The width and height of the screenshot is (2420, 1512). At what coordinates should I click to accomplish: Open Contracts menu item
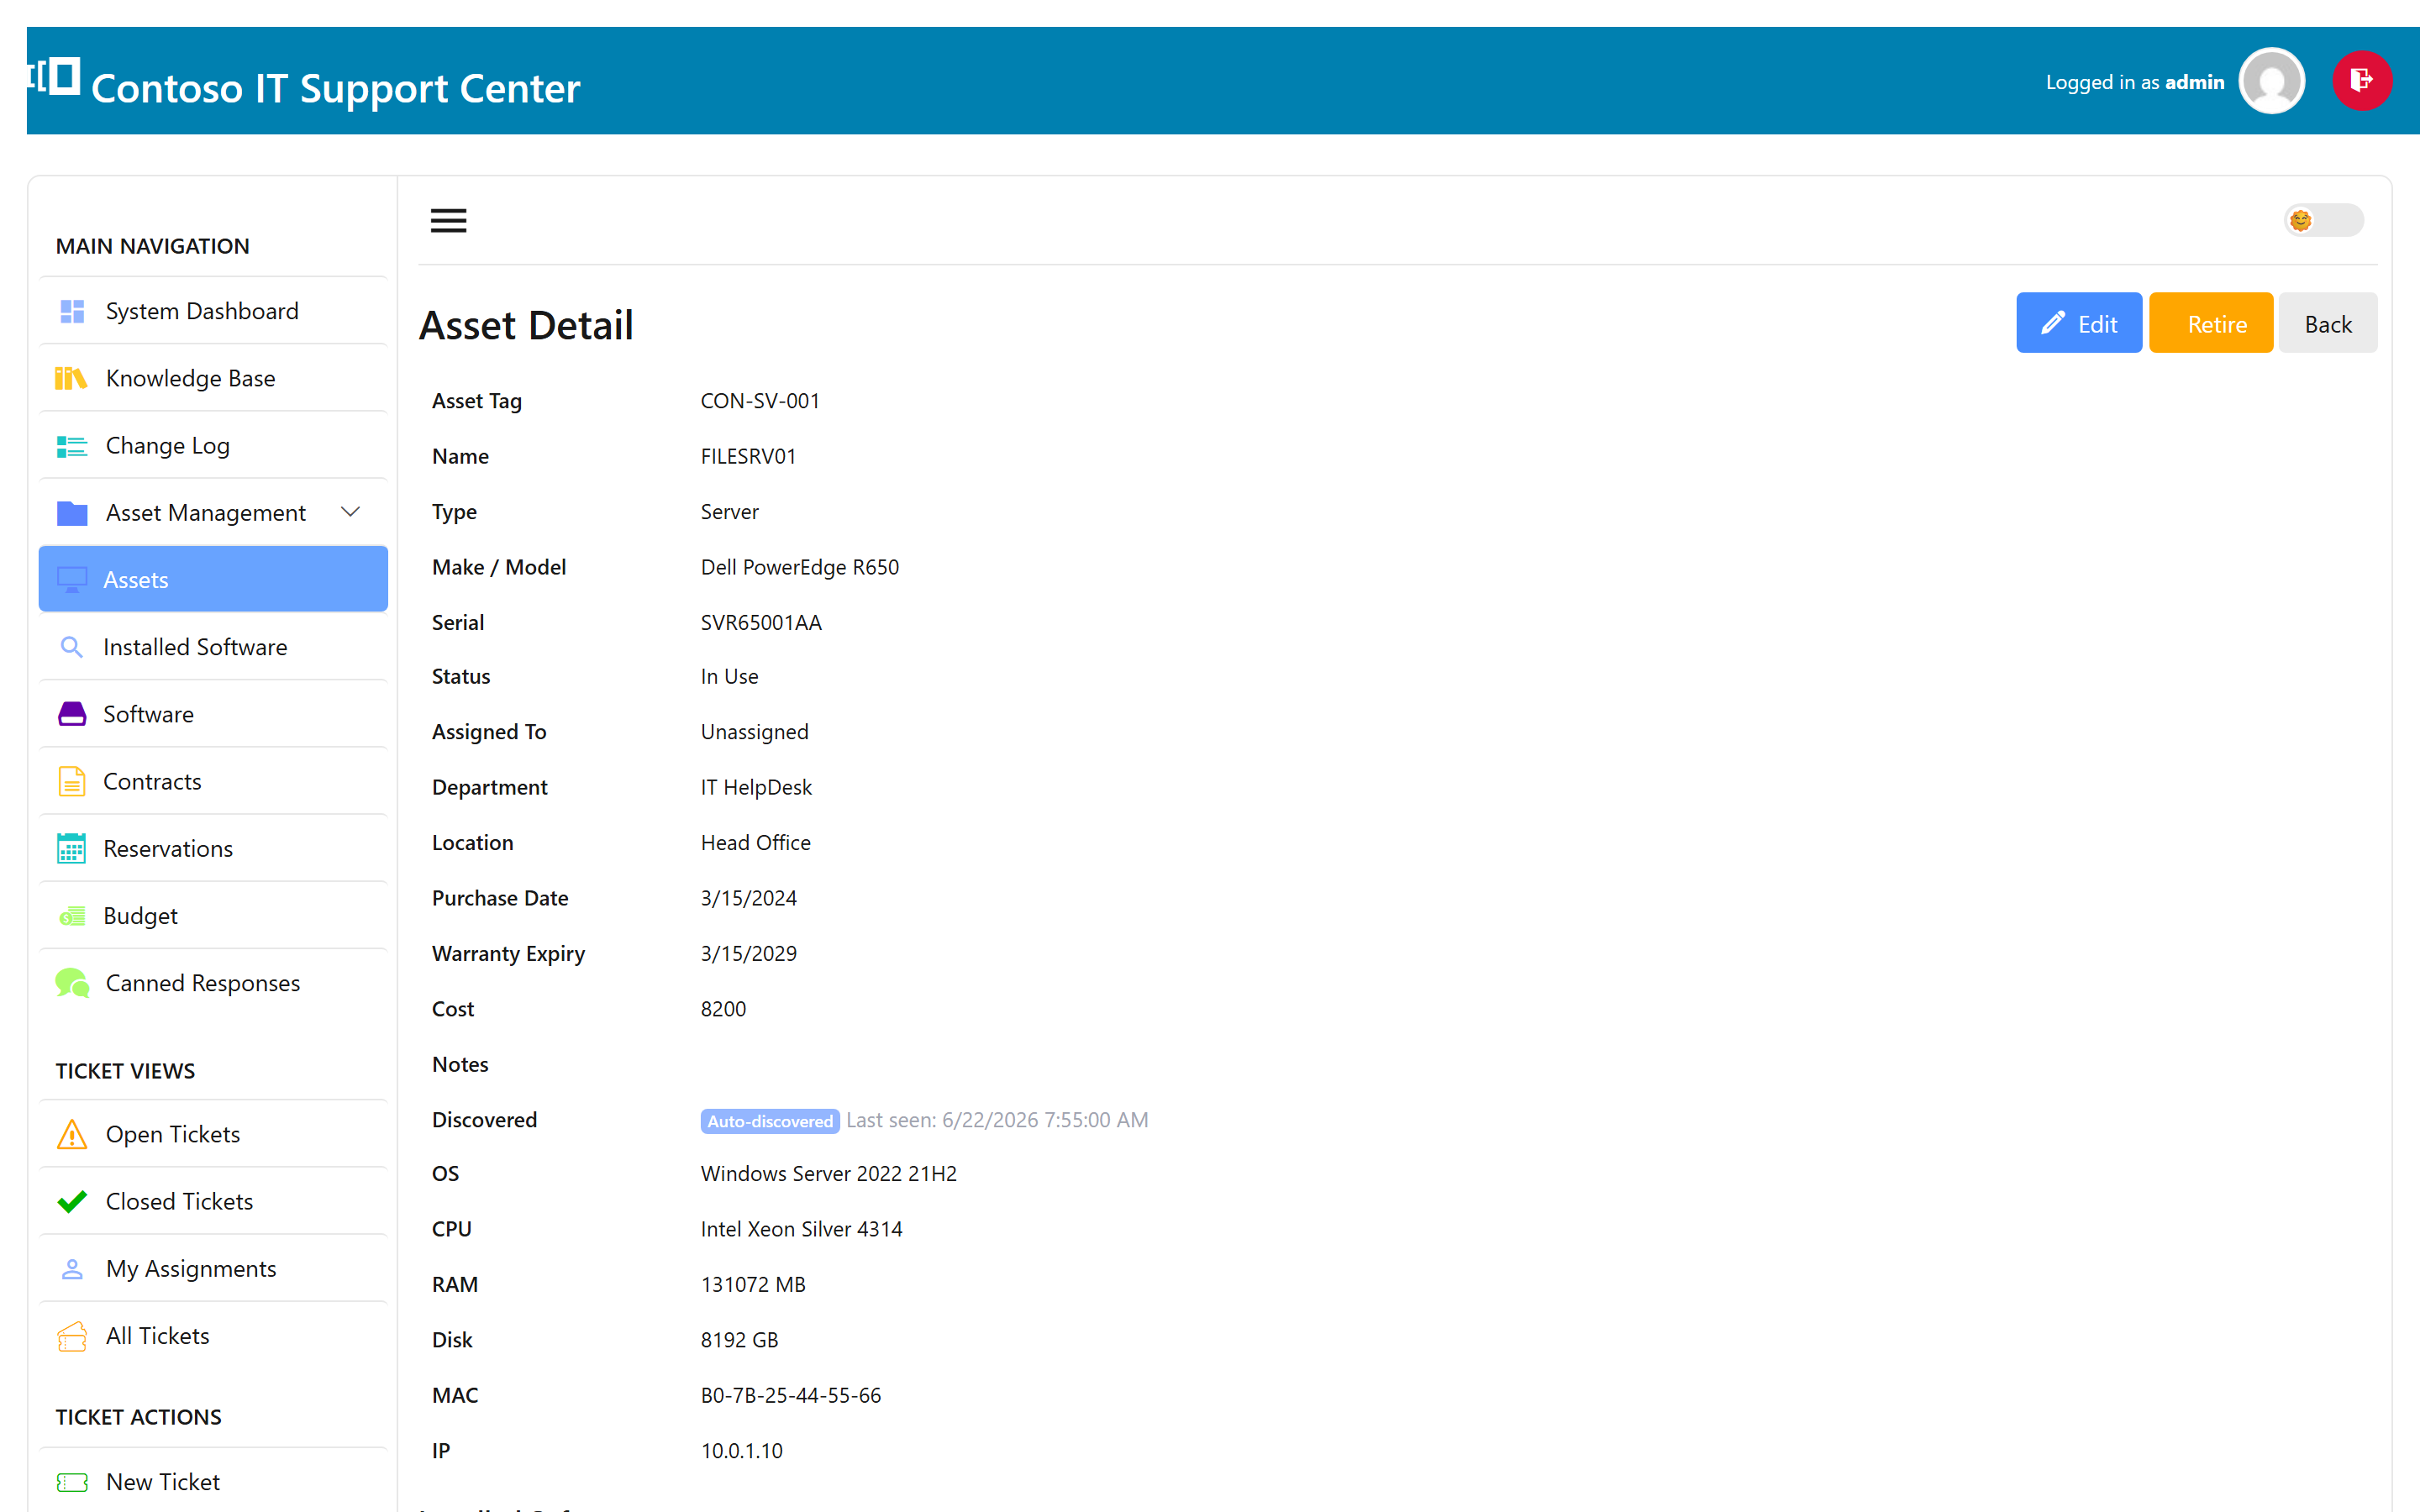coord(213,781)
